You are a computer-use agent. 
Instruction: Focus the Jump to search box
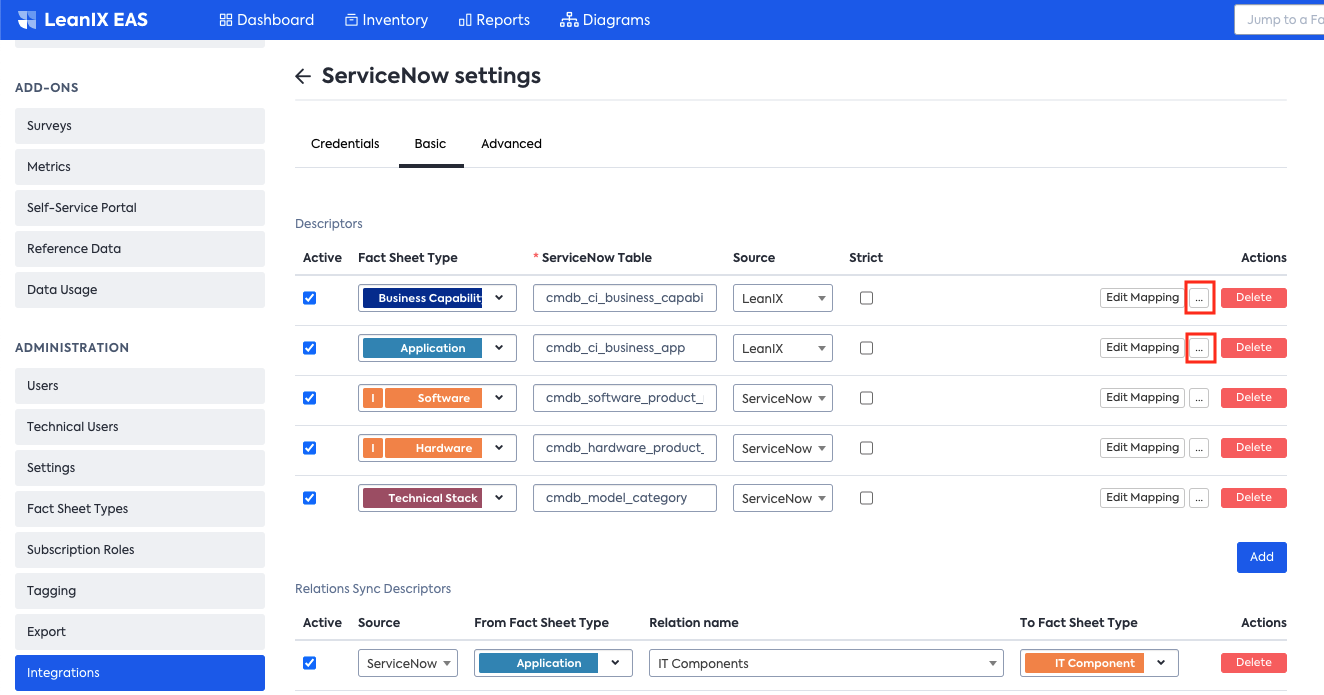[x=1280, y=20]
